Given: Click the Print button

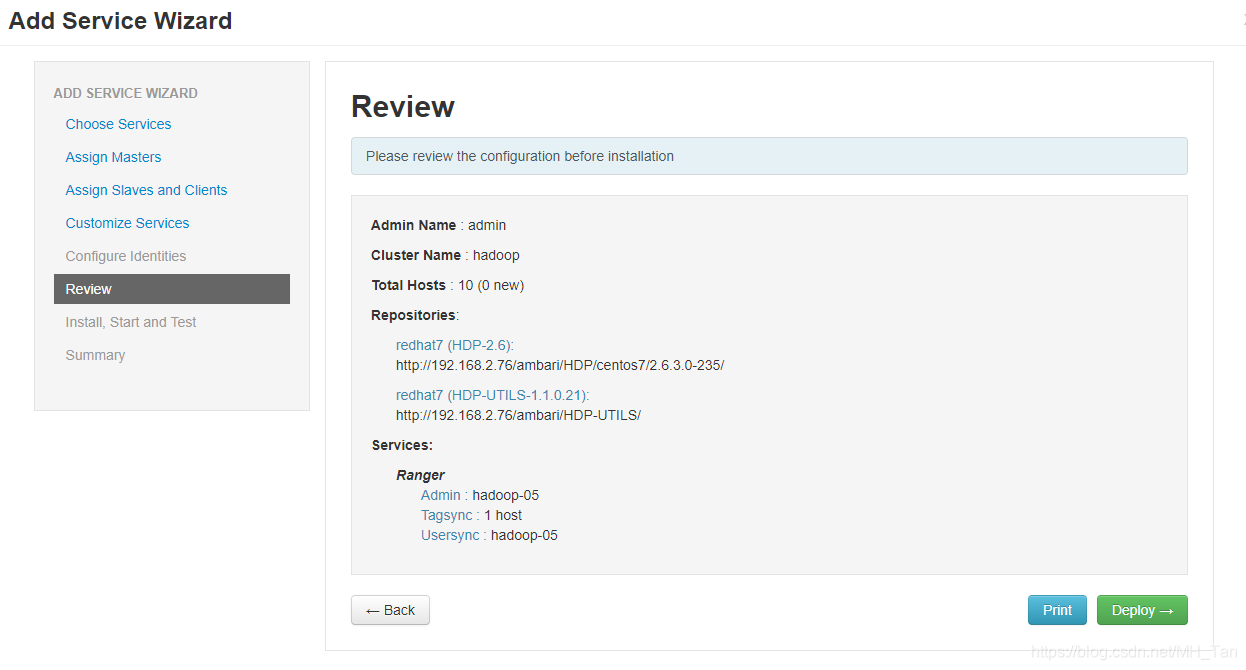Looking at the screenshot, I should [x=1057, y=610].
